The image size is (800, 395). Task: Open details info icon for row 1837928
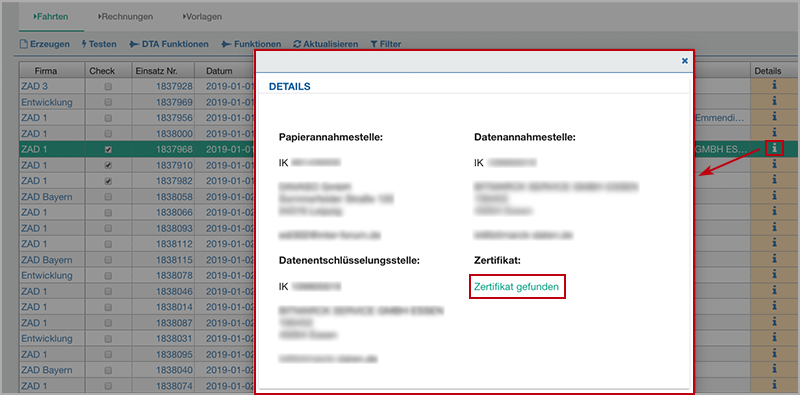(x=774, y=86)
